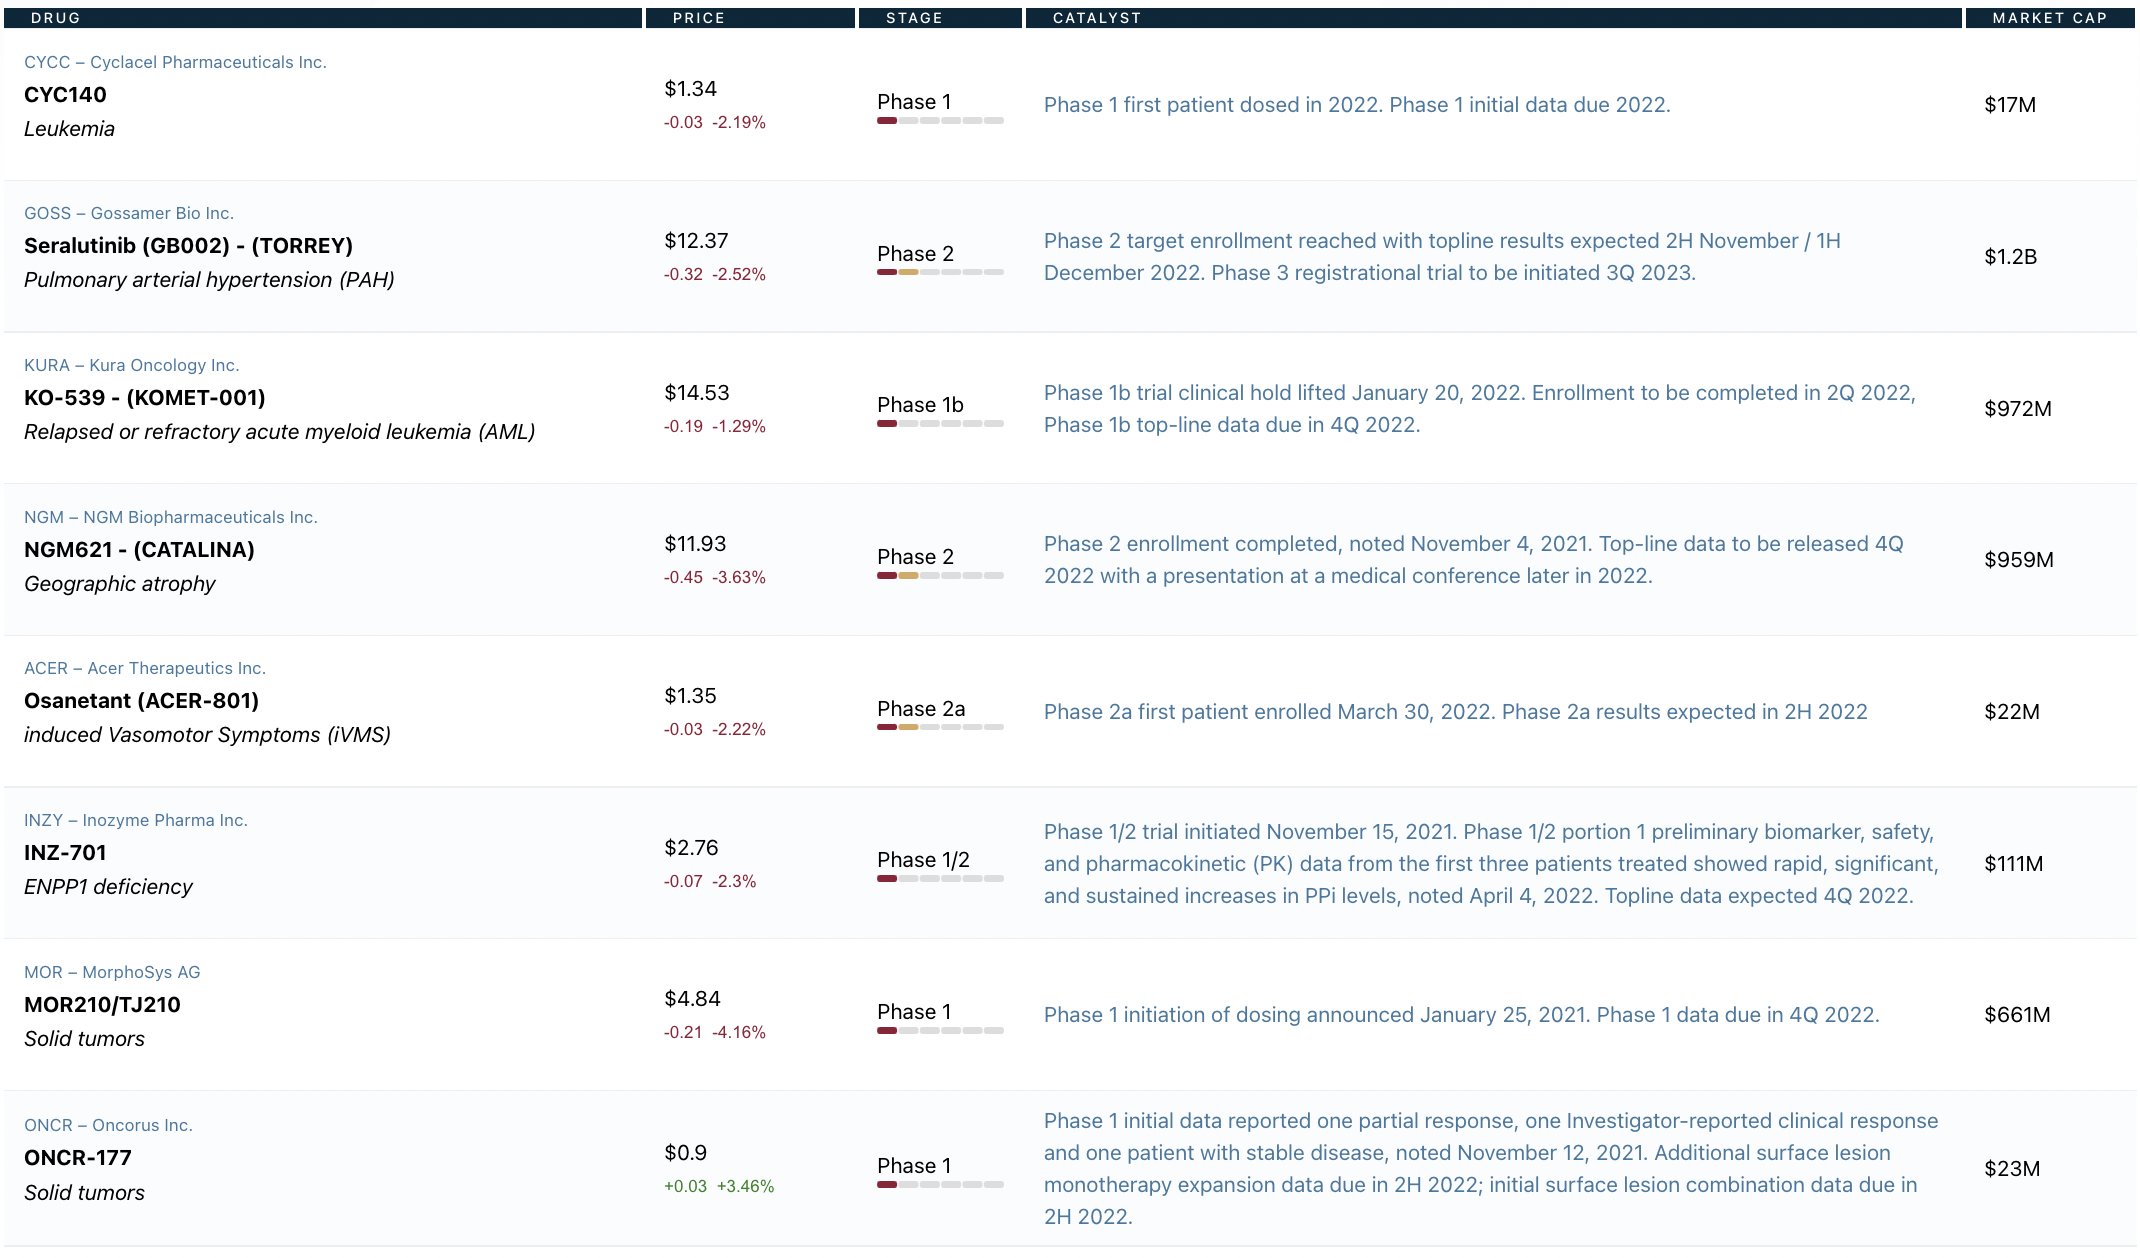Open the CYCC ticker link for Cyclacel Pharmaceuticals

pos(175,61)
